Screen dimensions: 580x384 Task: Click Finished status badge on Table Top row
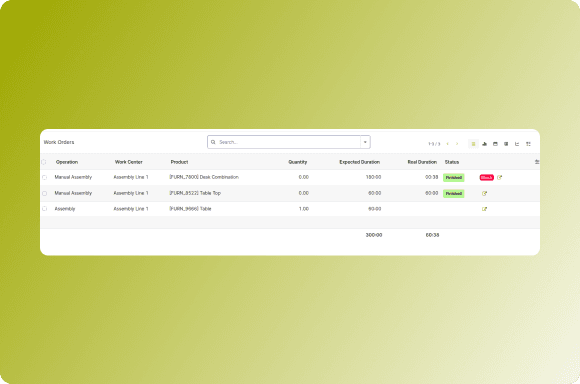453,193
